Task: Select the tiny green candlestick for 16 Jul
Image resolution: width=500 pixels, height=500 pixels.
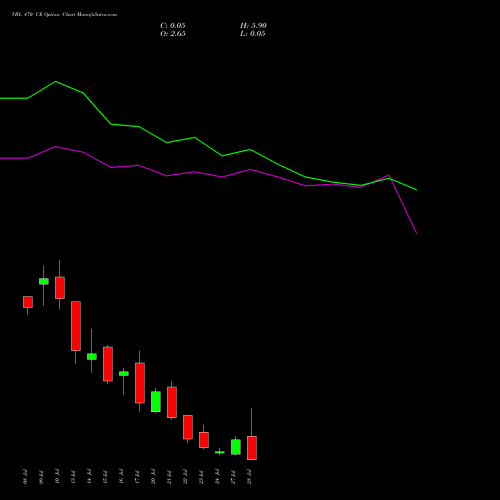Action: click(124, 374)
